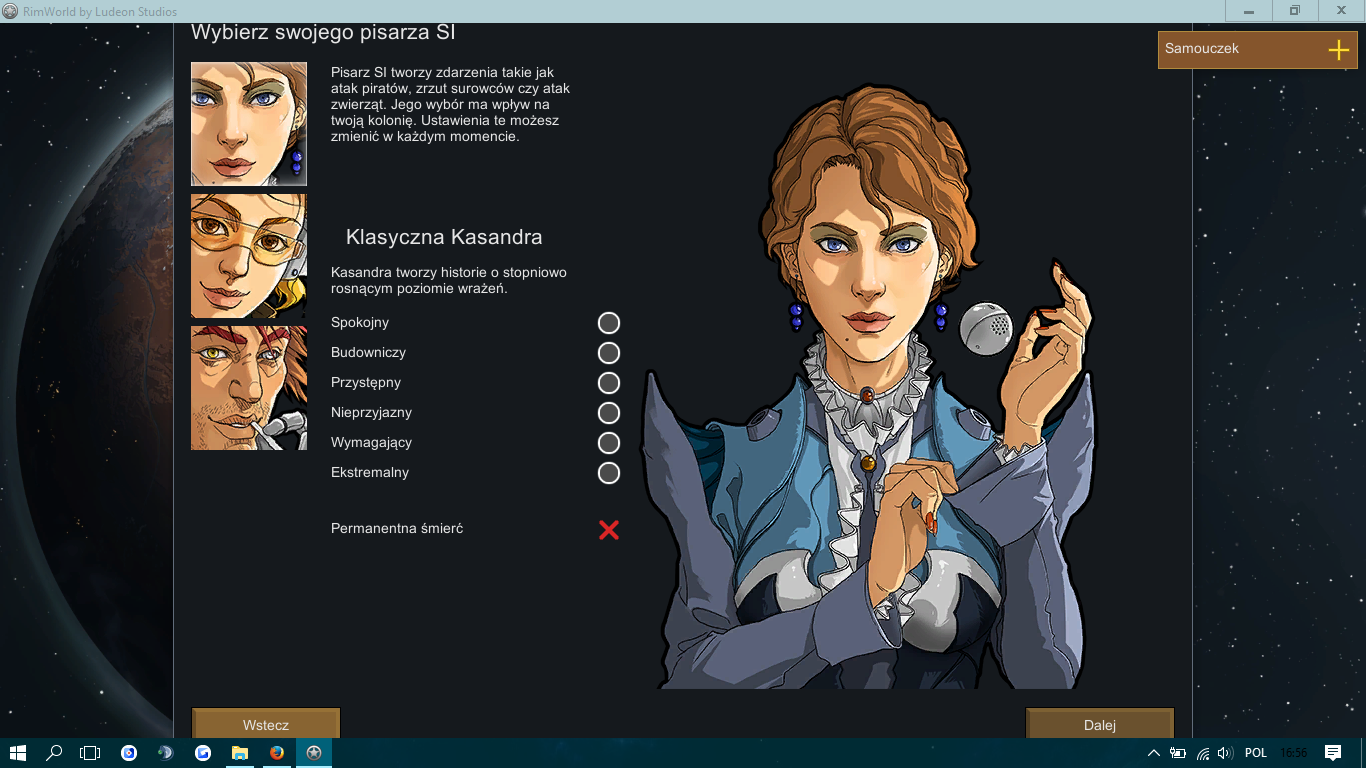Open the volume control in tray
This screenshot has height=768, width=1366.
click(x=1226, y=753)
